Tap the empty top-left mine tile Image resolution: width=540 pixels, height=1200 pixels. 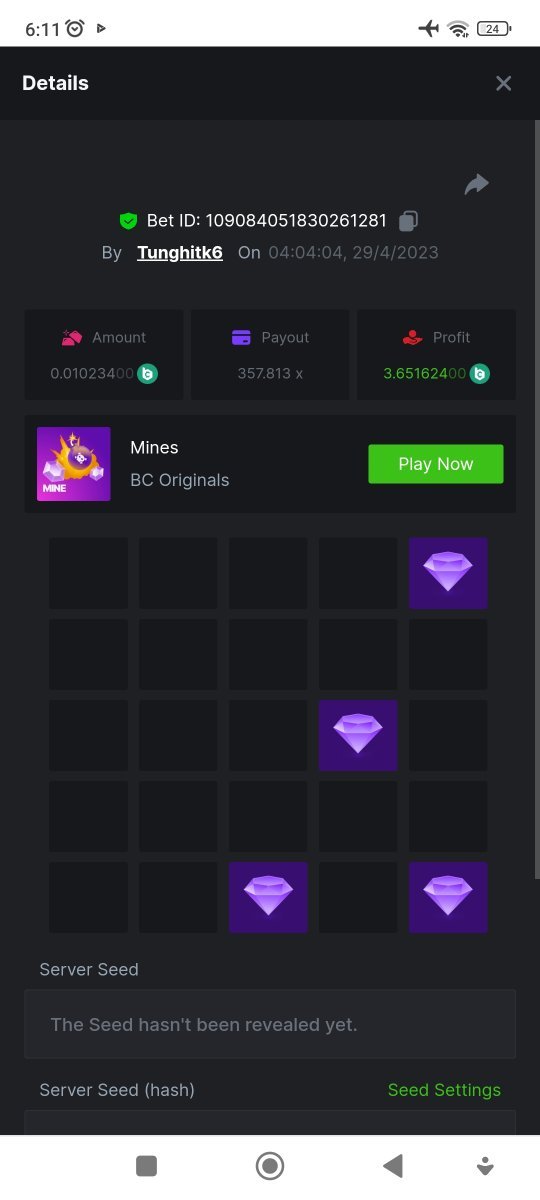(88, 573)
